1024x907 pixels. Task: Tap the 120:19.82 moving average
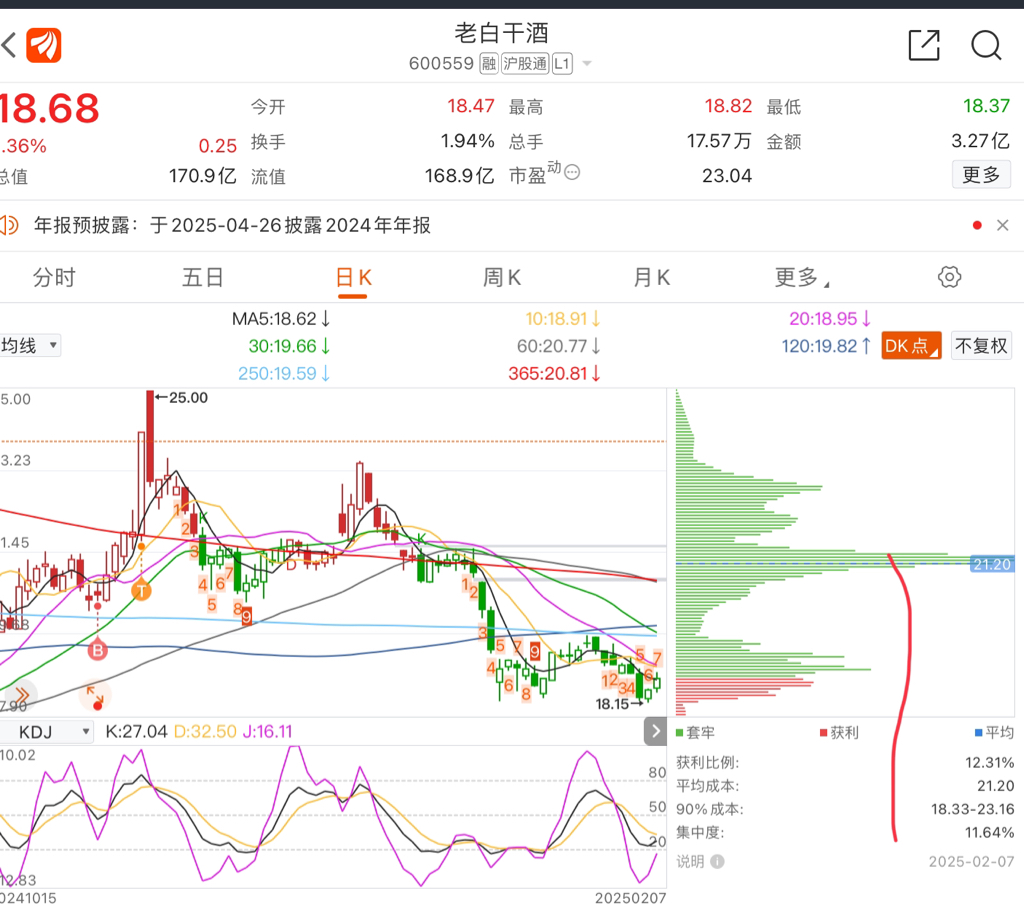tap(826, 346)
